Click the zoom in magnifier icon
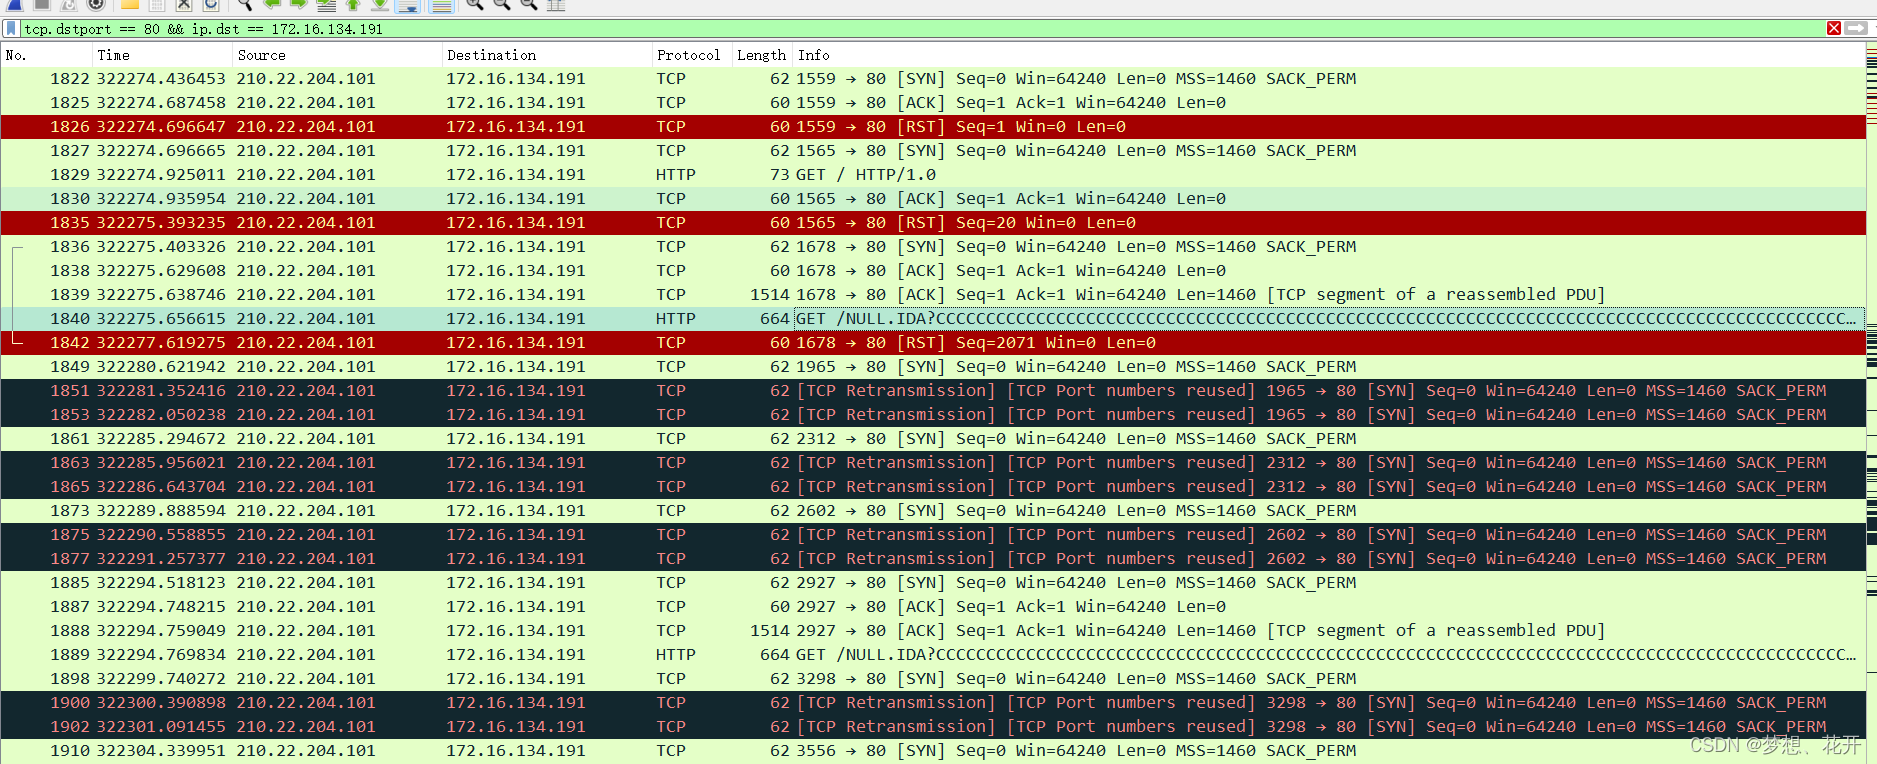The height and width of the screenshot is (764, 1877). point(475,5)
